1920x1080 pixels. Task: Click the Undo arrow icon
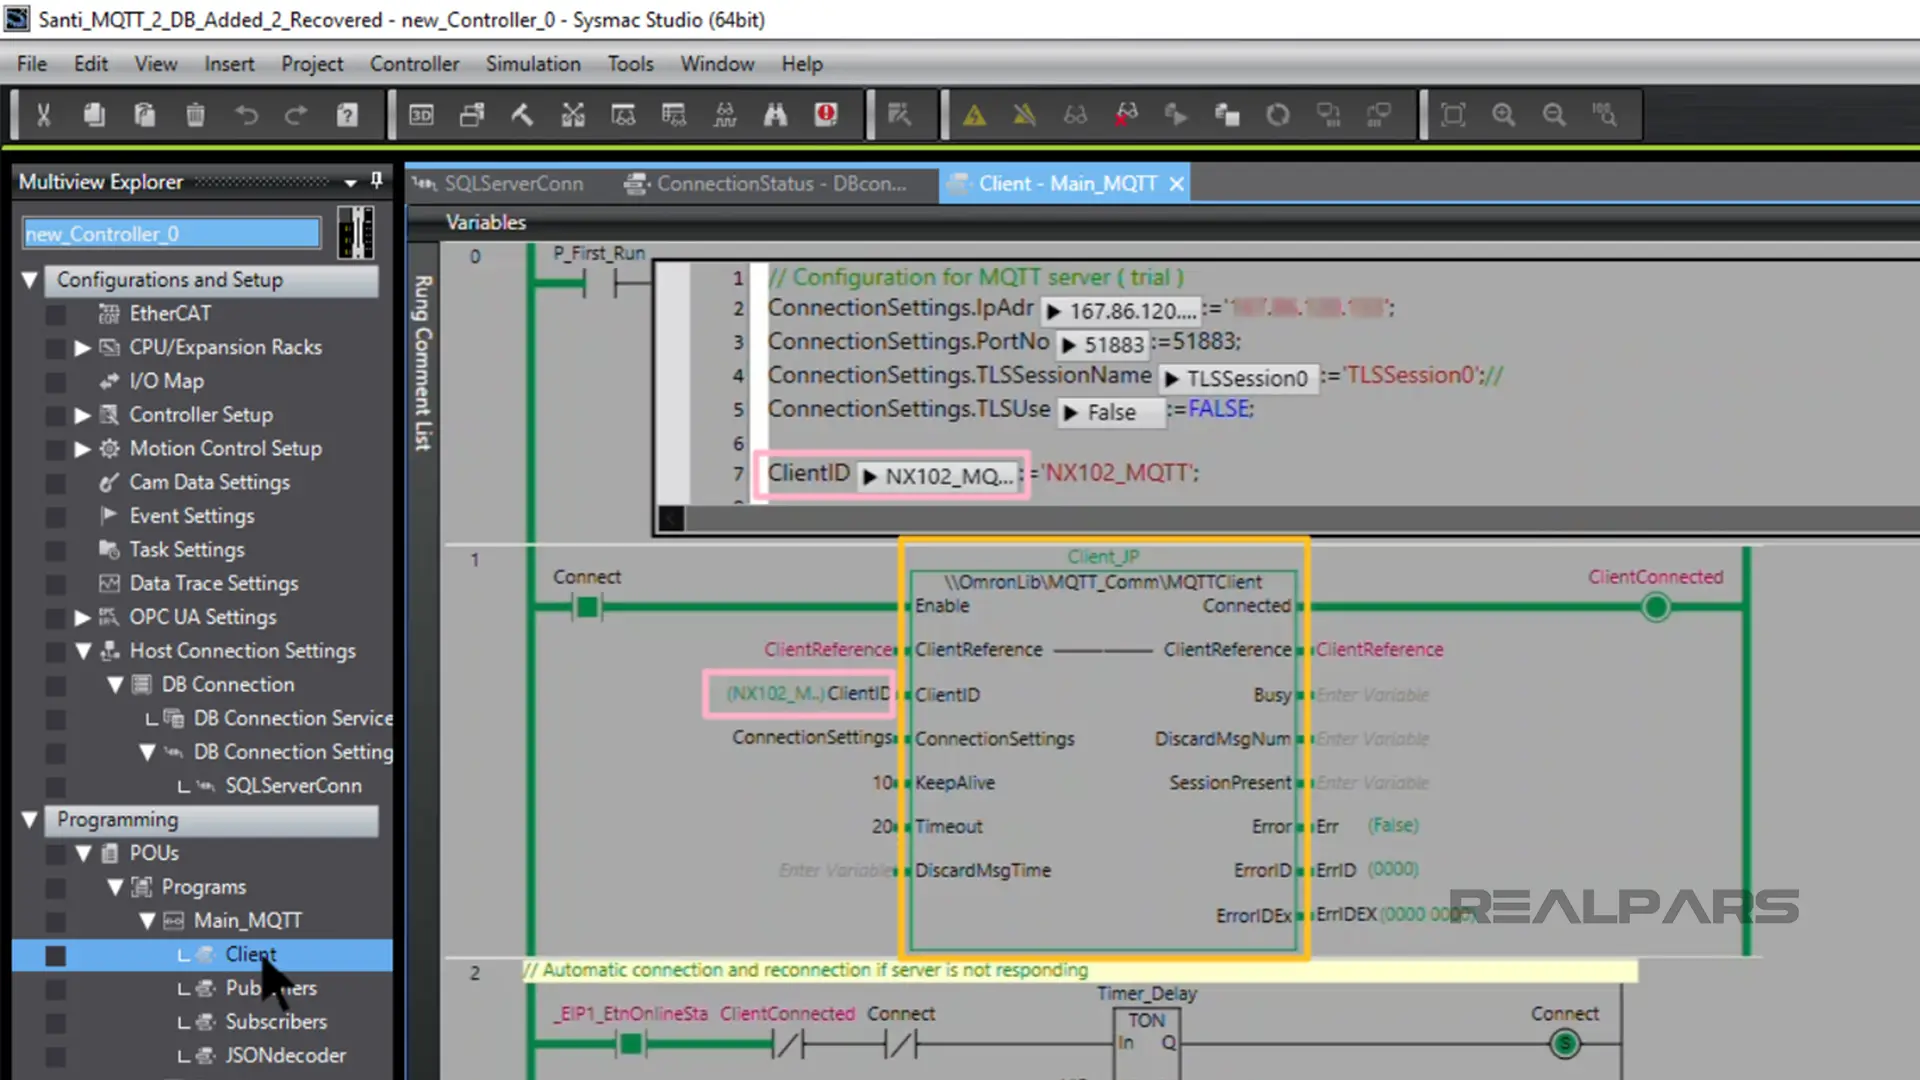[246, 114]
